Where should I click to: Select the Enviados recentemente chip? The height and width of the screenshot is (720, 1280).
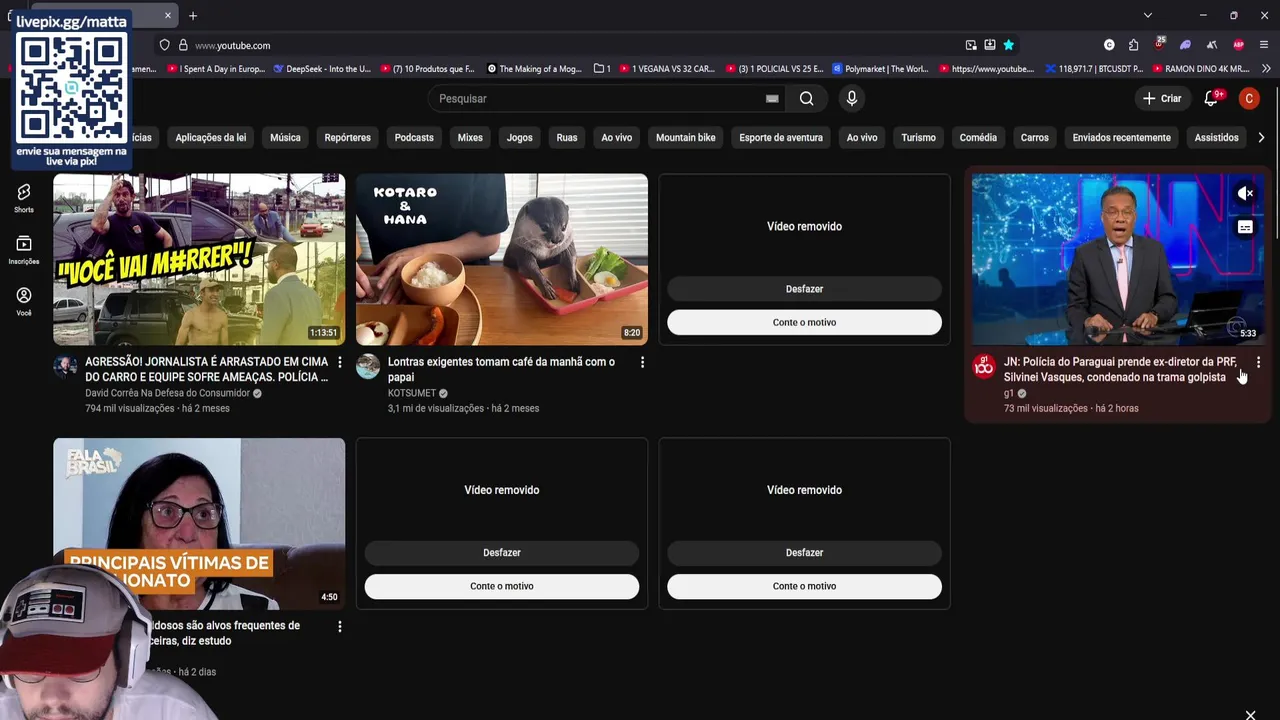[x=1121, y=138]
